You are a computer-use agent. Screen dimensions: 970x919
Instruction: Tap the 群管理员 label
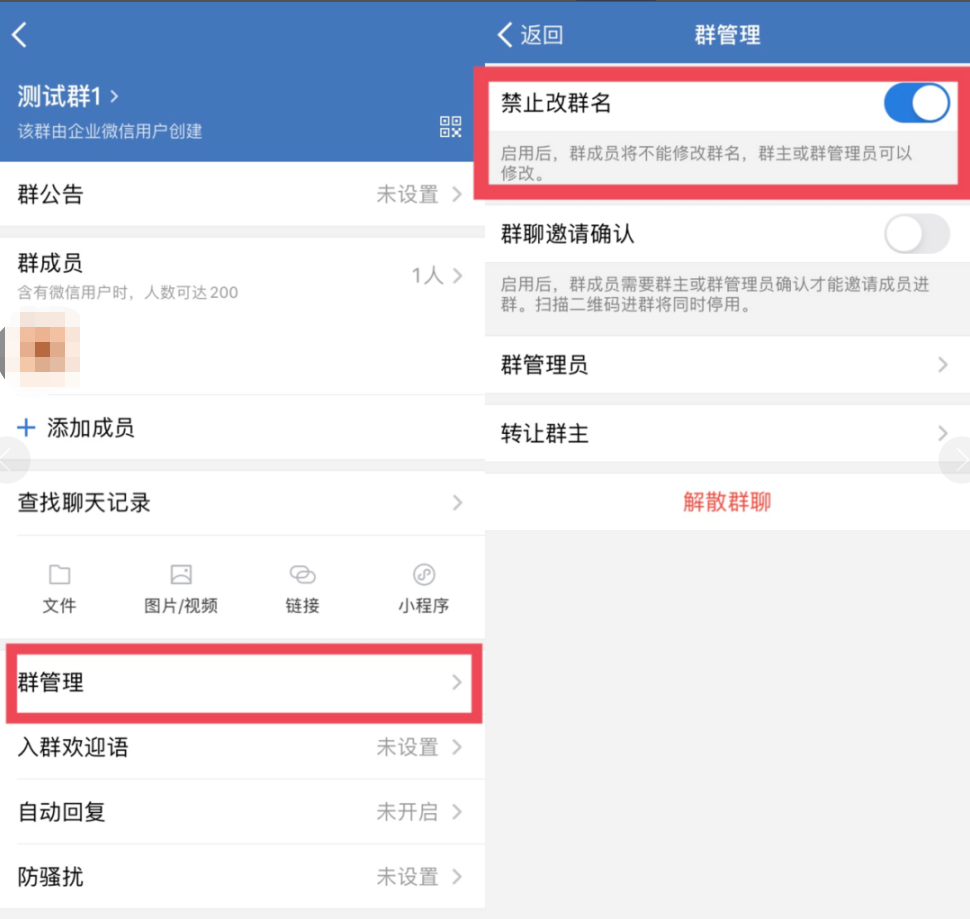click(544, 365)
